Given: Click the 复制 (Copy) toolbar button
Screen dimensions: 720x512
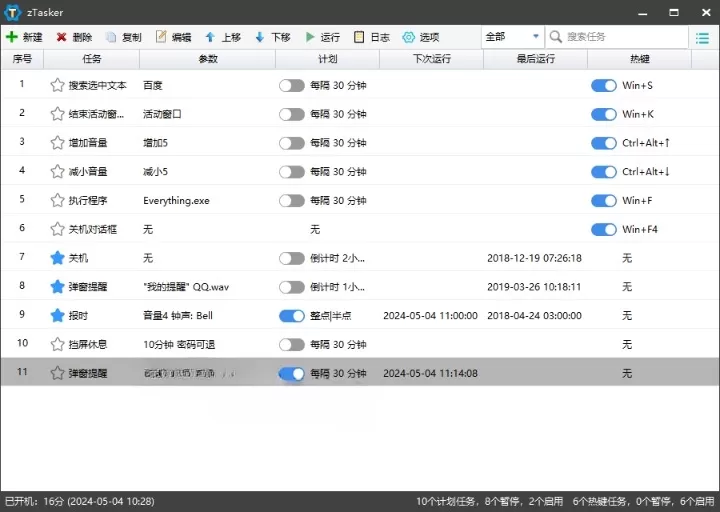Looking at the screenshot, I should pos(124,37).
